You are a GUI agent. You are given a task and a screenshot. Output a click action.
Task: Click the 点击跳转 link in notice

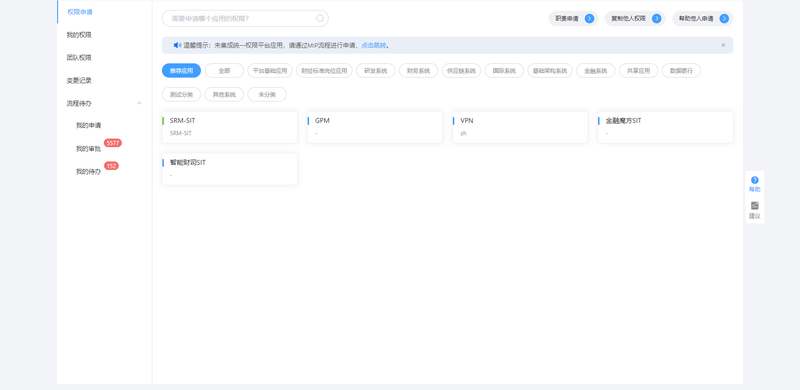coord(374,45)
